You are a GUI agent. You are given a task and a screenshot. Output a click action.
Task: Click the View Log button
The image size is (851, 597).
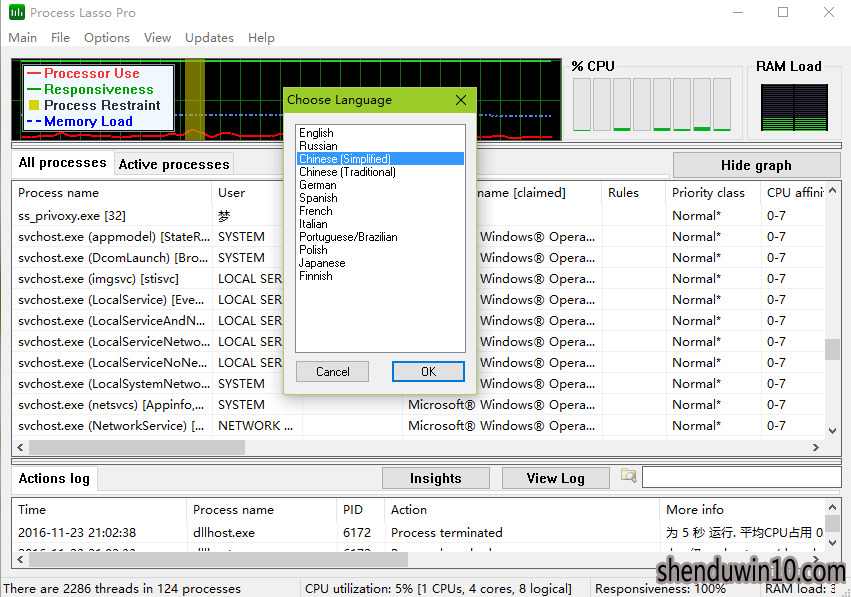point(555,478)
